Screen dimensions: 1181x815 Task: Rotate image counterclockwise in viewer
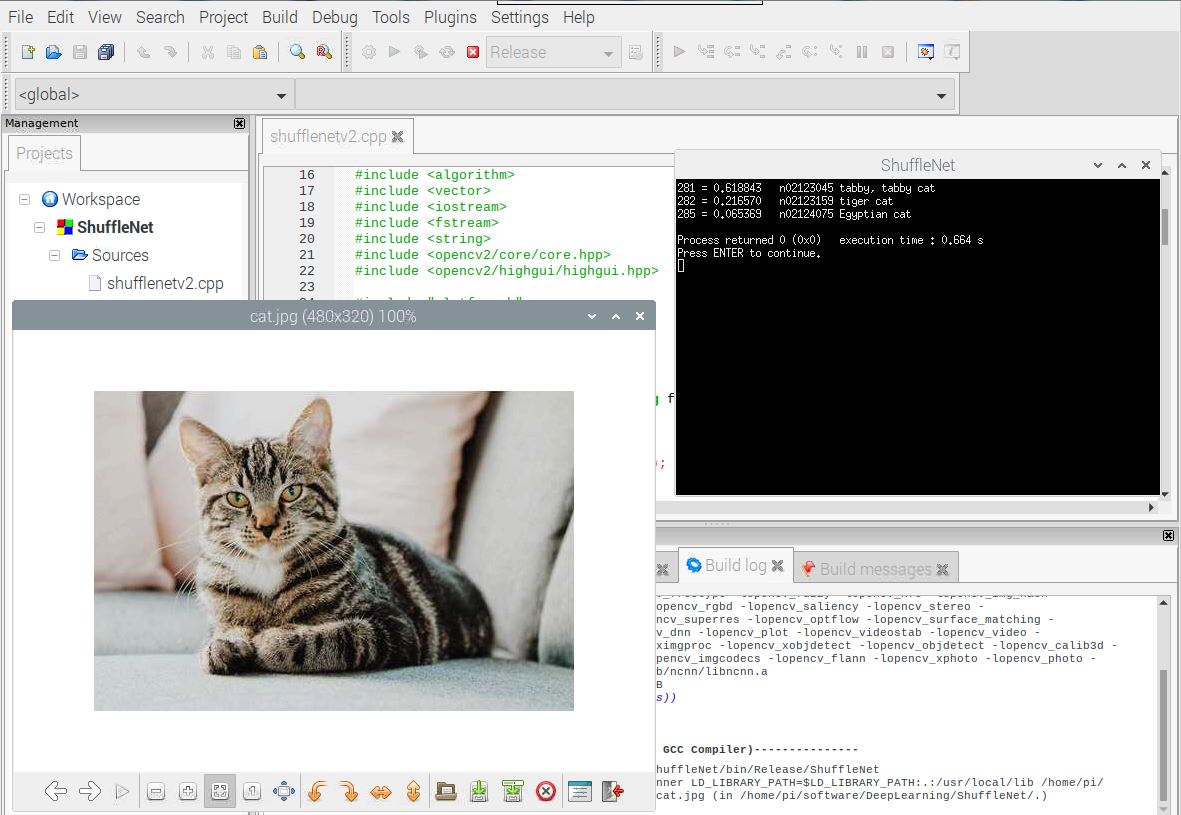click(x=316, y=792)
